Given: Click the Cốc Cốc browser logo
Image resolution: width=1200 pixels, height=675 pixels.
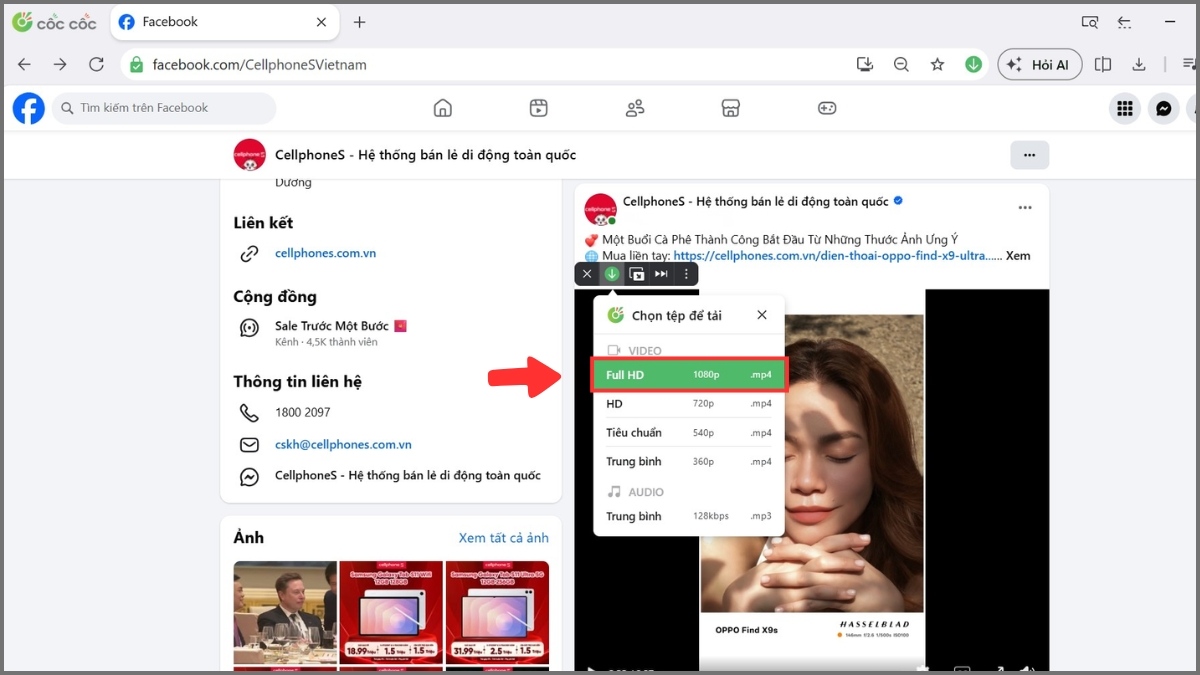Looking at the screenshot, I should (54, 22).
